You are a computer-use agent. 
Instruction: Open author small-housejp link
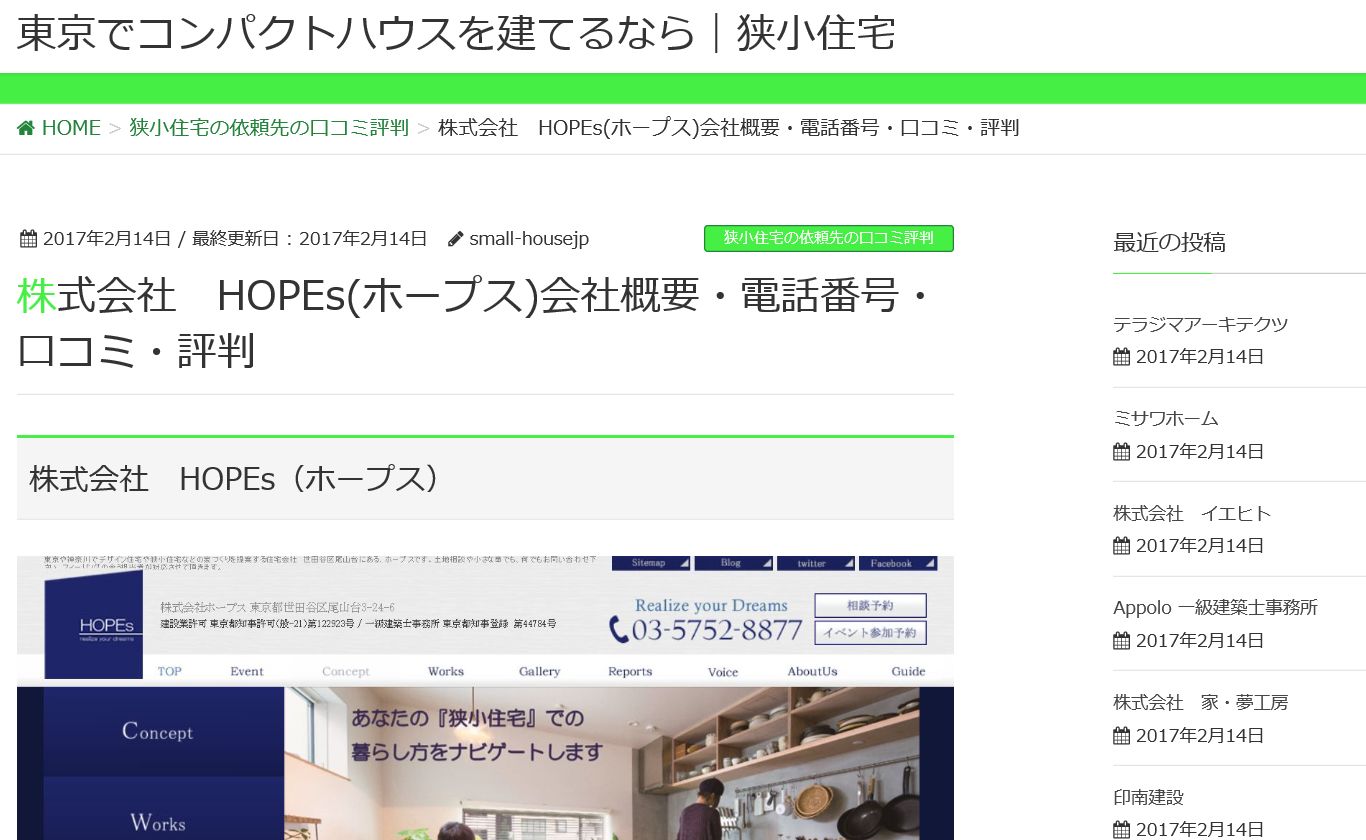(x=529, y=239)
